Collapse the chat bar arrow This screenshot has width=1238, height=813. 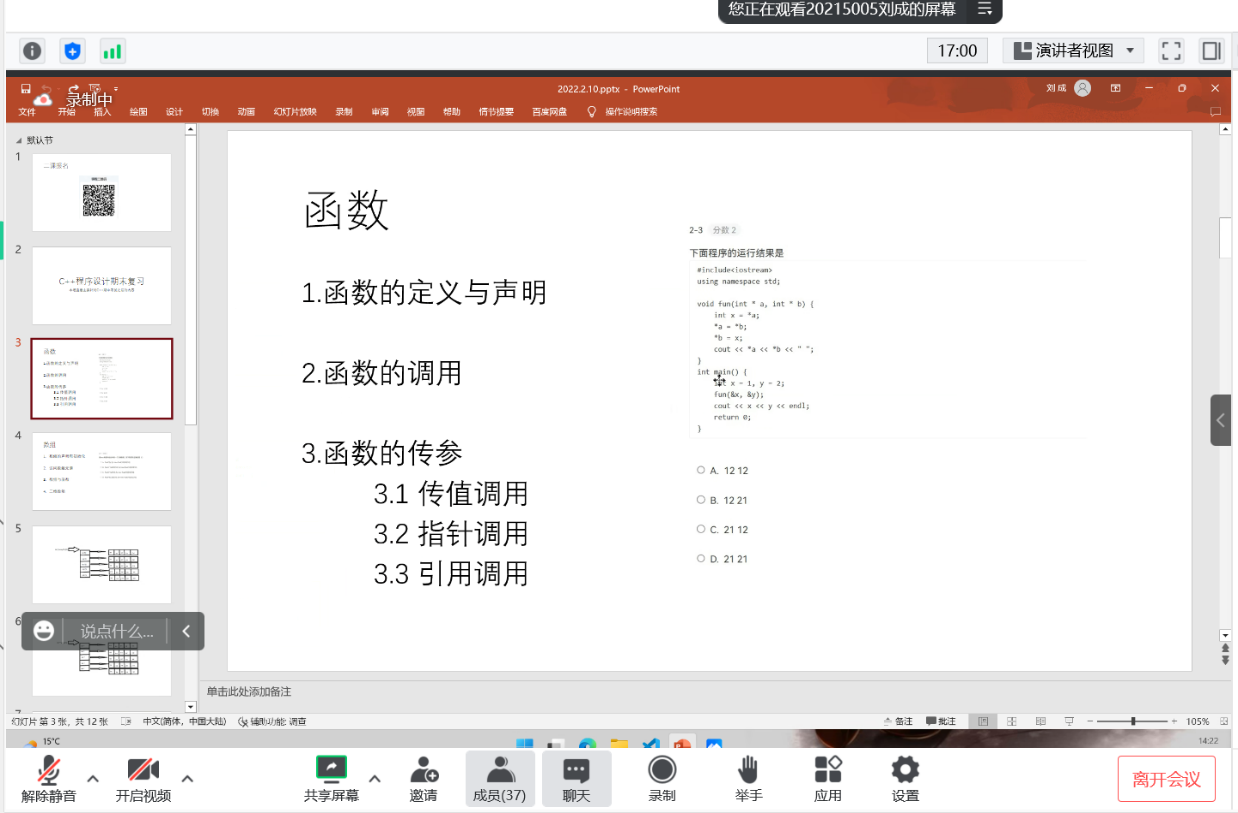[x=186, y=631]
